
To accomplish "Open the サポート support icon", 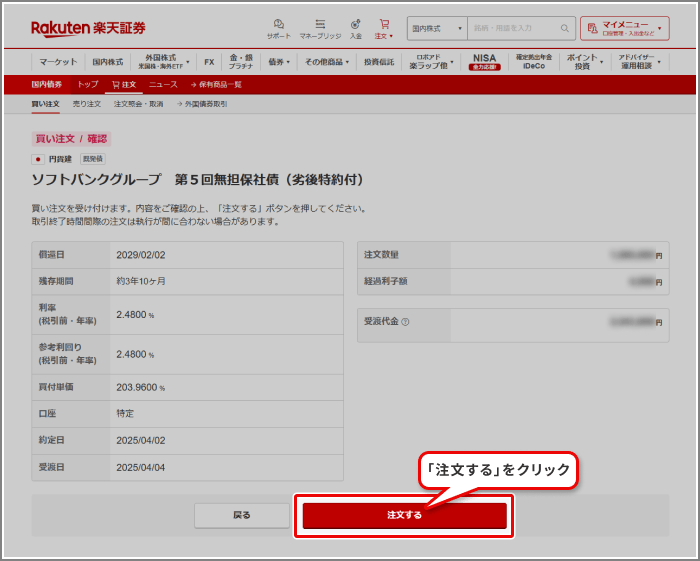I will [x=279, y=29].
